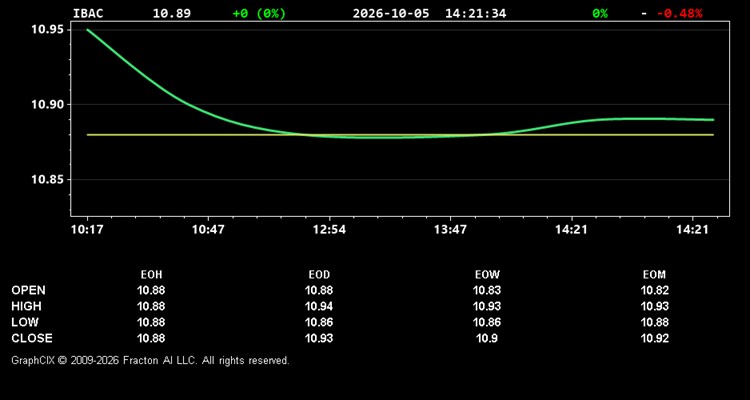Click the 10:17 time axis label
Screen dimensions: 750x400
[x=87, y=230]
